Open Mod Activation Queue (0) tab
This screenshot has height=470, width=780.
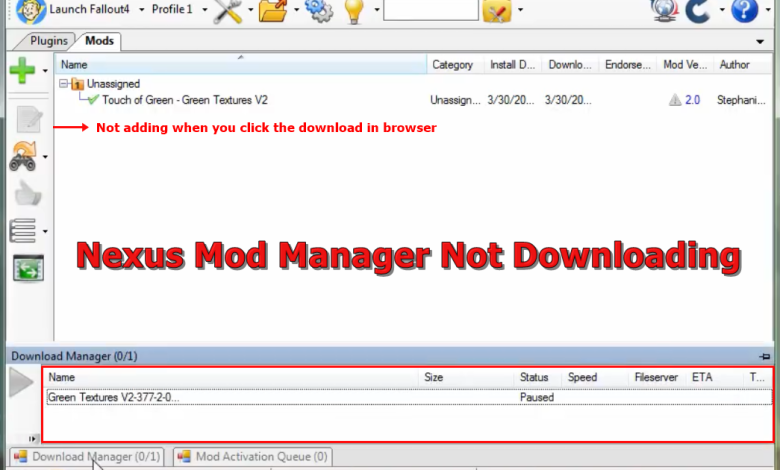coord(254,457)
